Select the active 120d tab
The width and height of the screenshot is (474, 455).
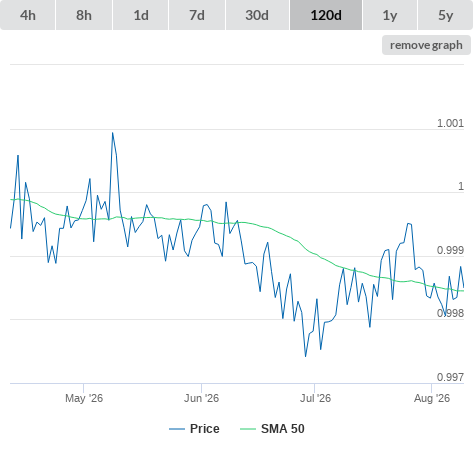pyautogui.click(x=326, y=15)
